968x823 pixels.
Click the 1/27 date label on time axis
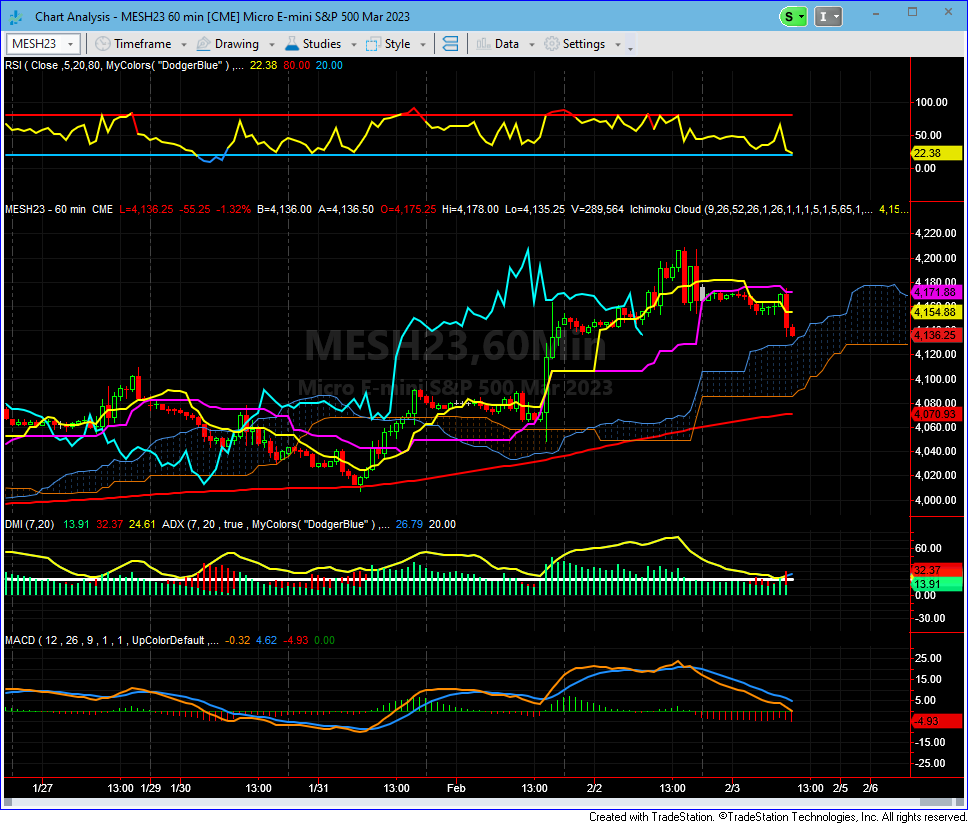[x=43, y=788]
